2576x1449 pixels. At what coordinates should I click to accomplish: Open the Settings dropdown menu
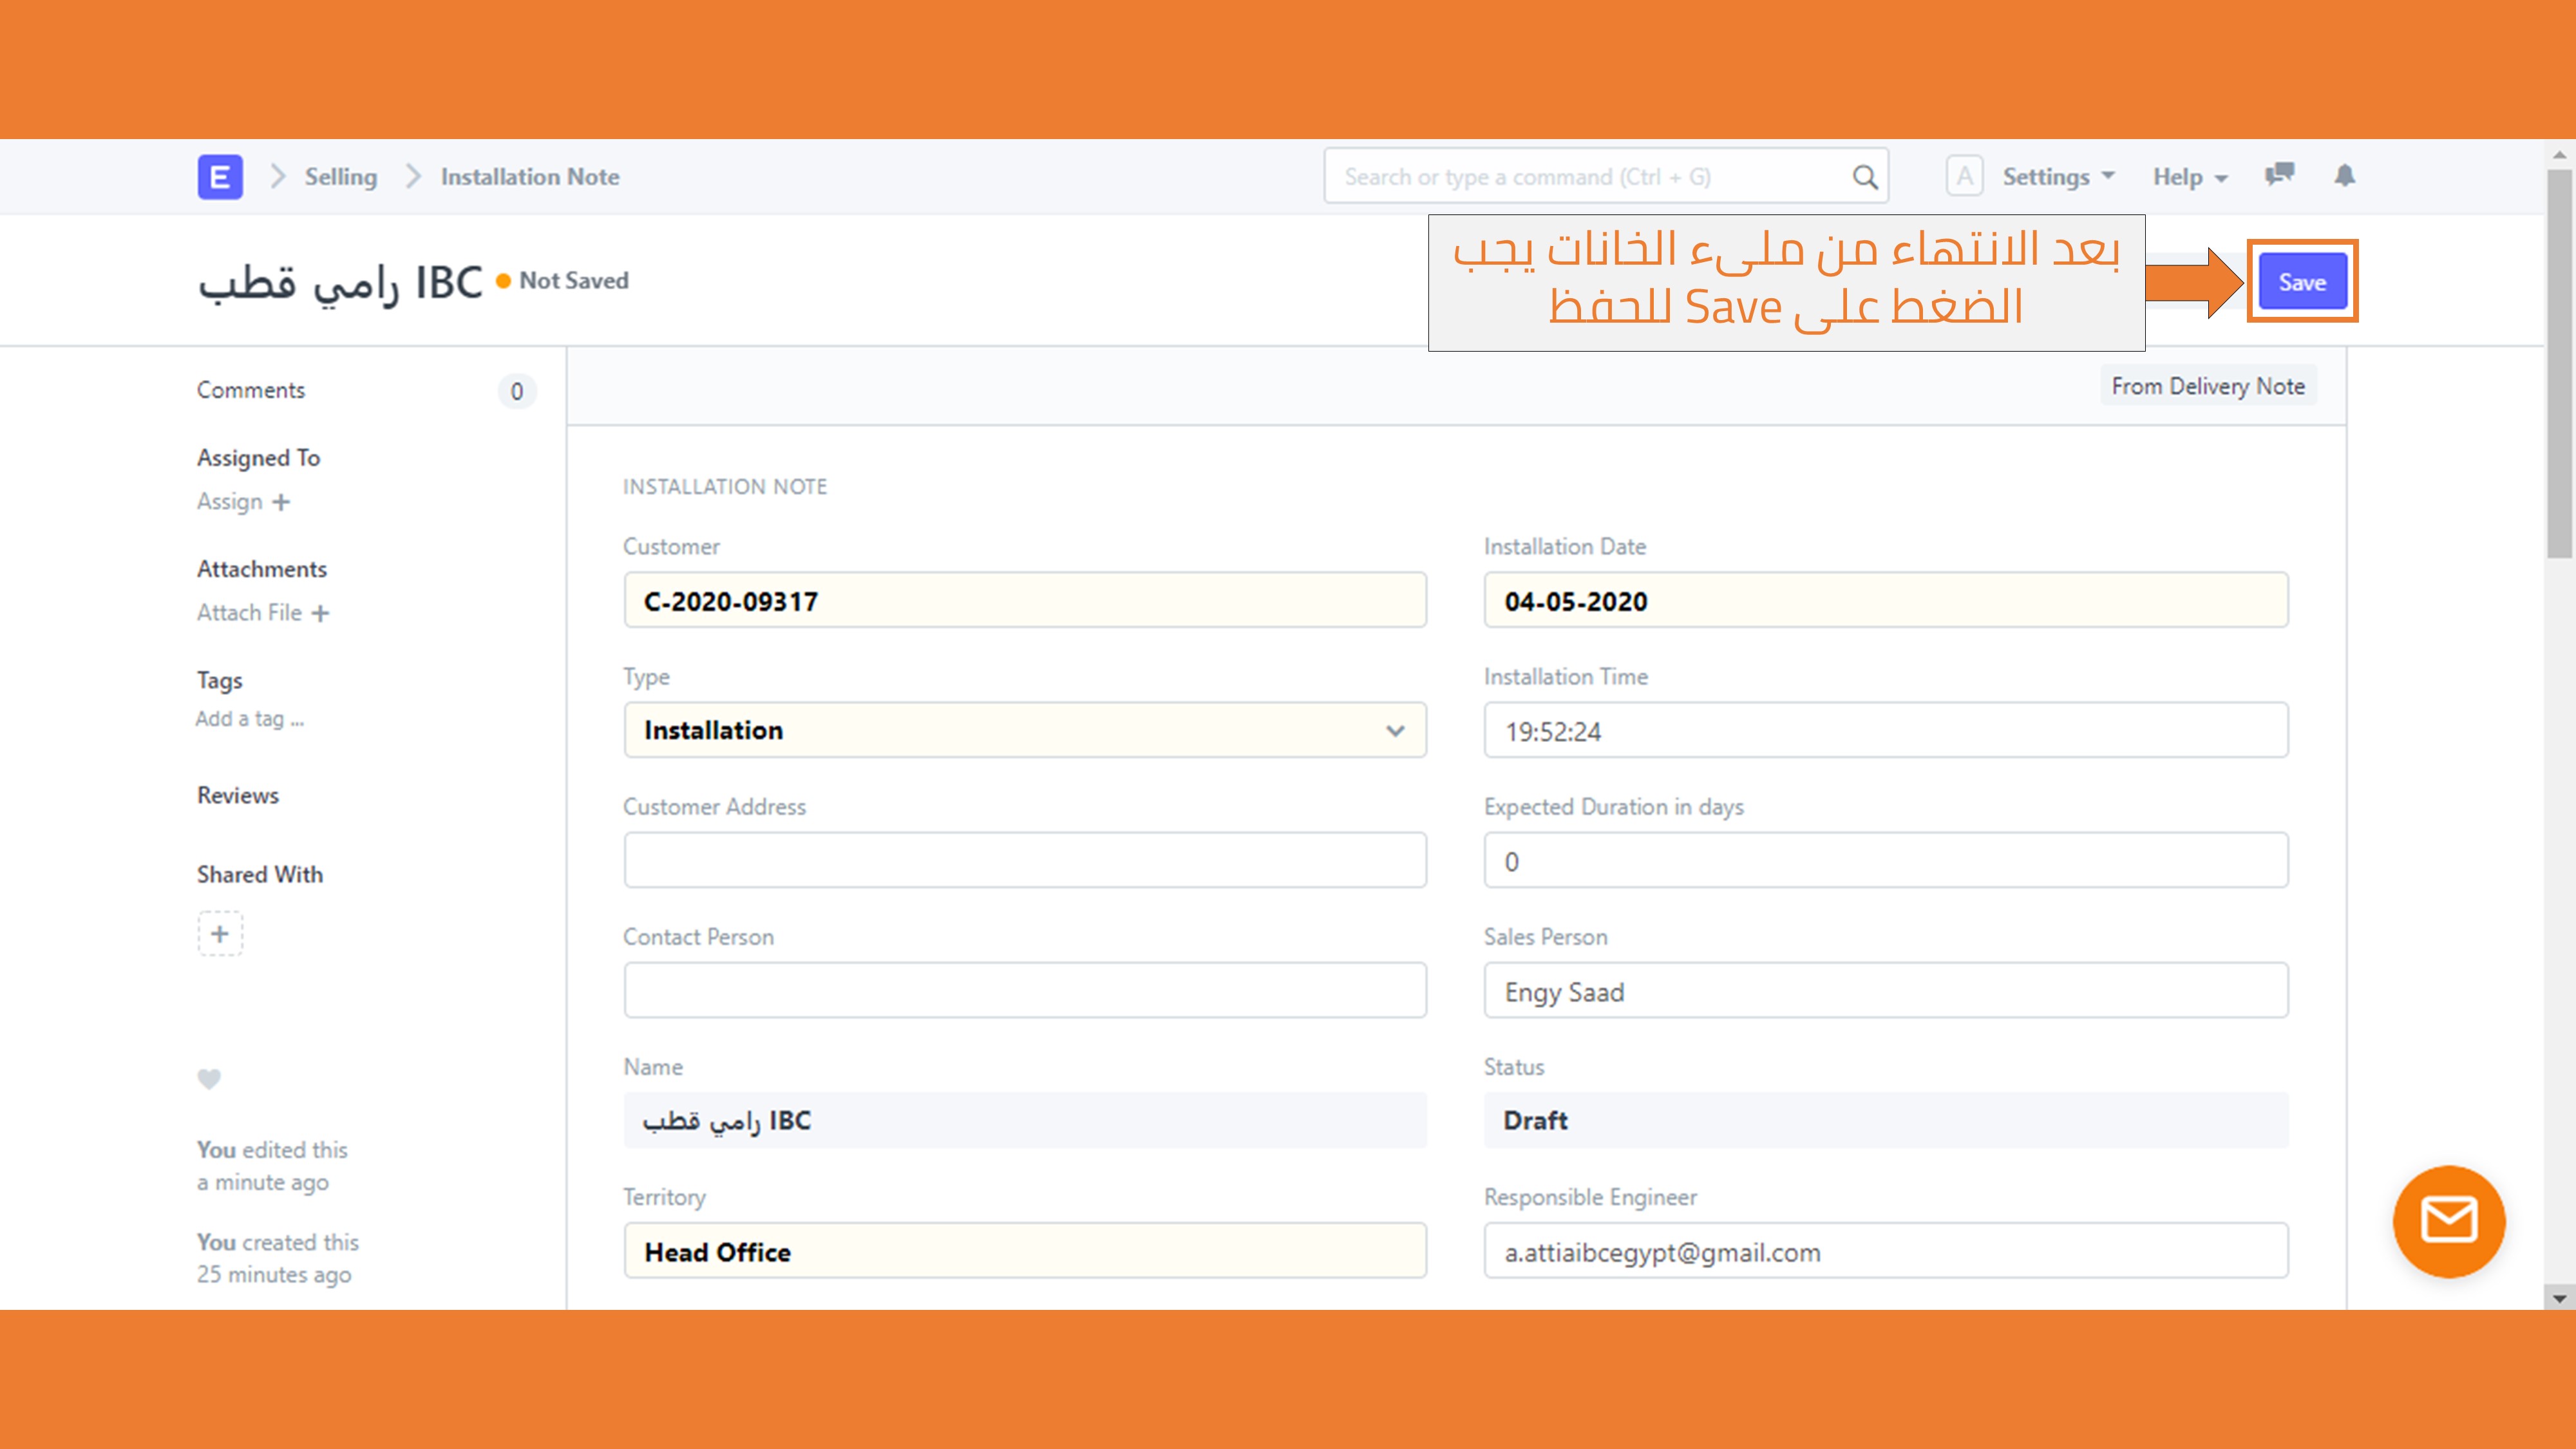(x=2058, y=177)
